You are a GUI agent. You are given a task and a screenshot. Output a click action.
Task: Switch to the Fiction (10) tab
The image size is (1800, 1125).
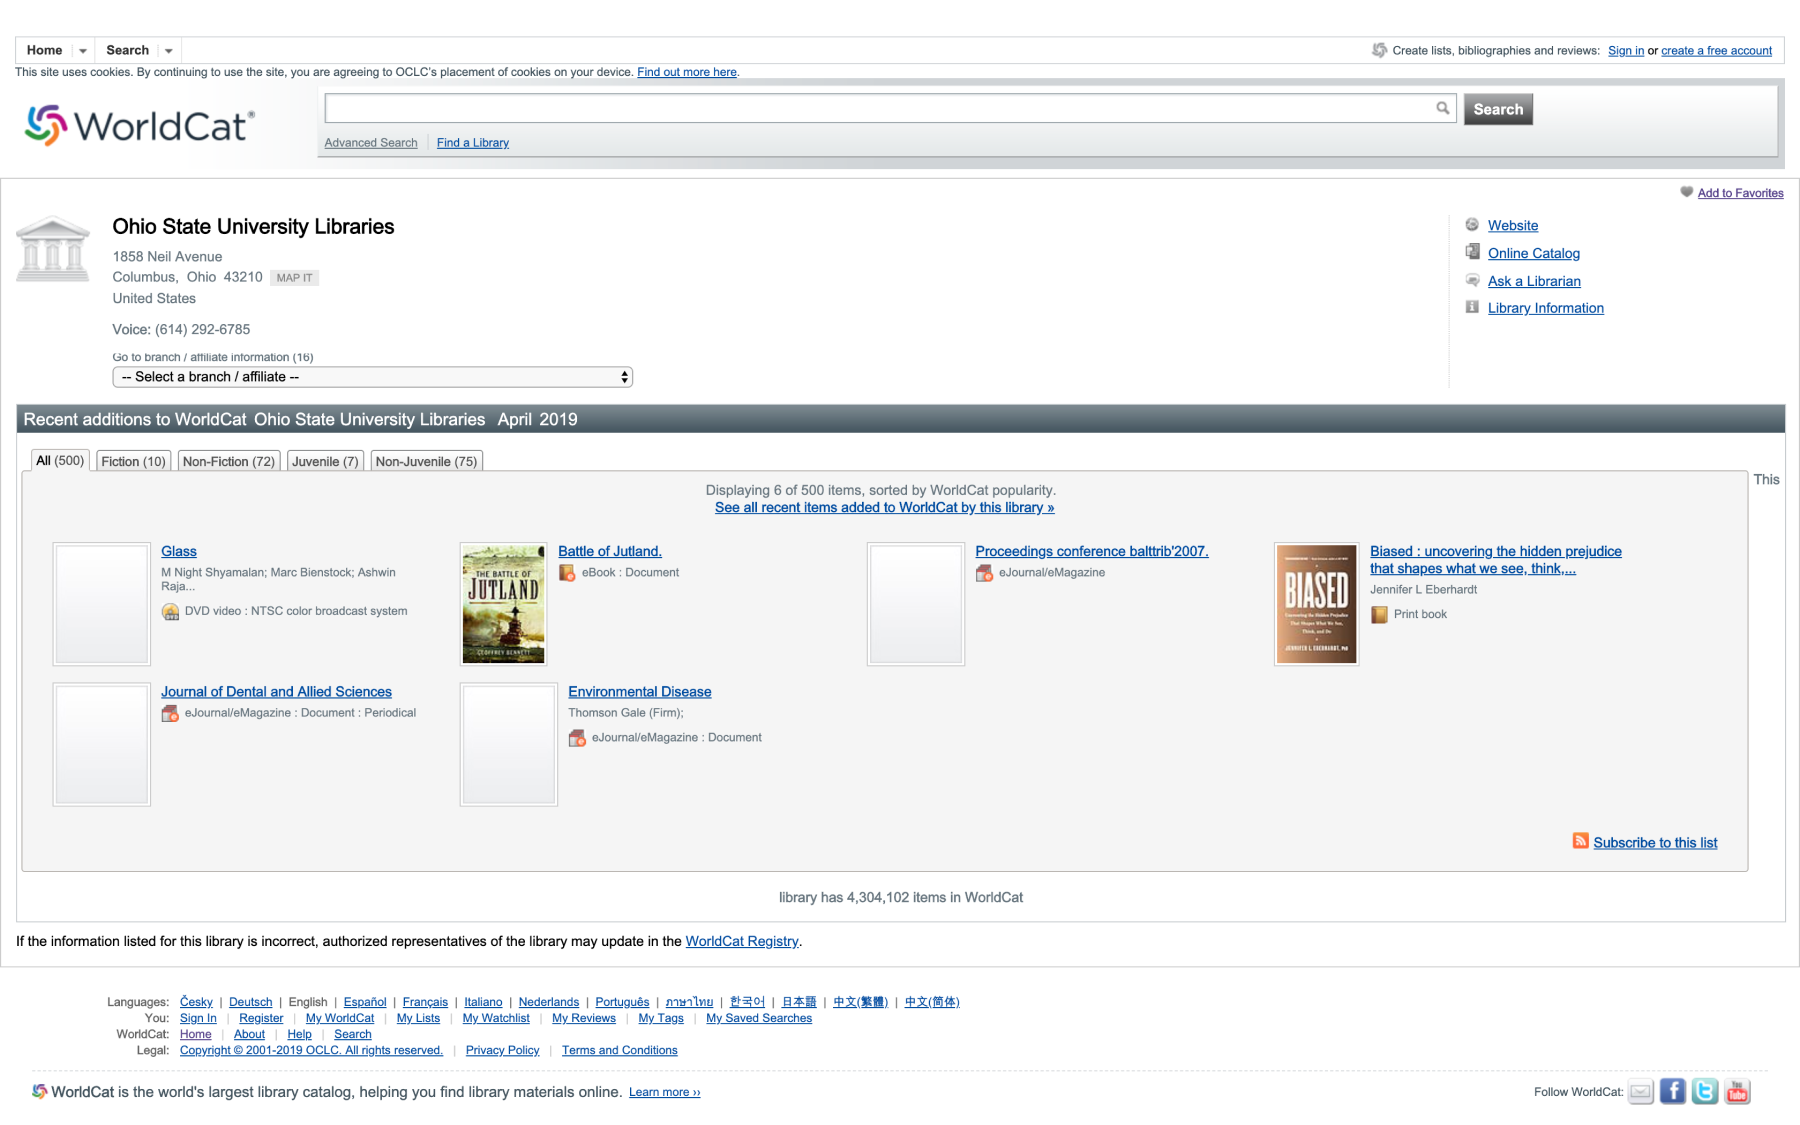tap(133, 461)
